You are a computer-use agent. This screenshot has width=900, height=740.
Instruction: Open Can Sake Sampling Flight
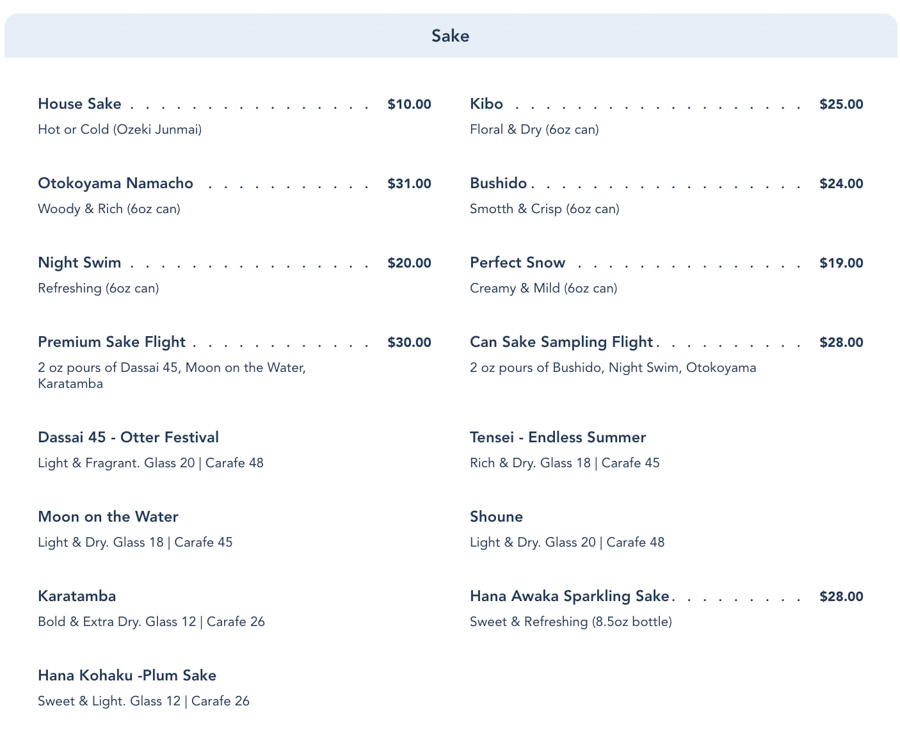[562, 342]
